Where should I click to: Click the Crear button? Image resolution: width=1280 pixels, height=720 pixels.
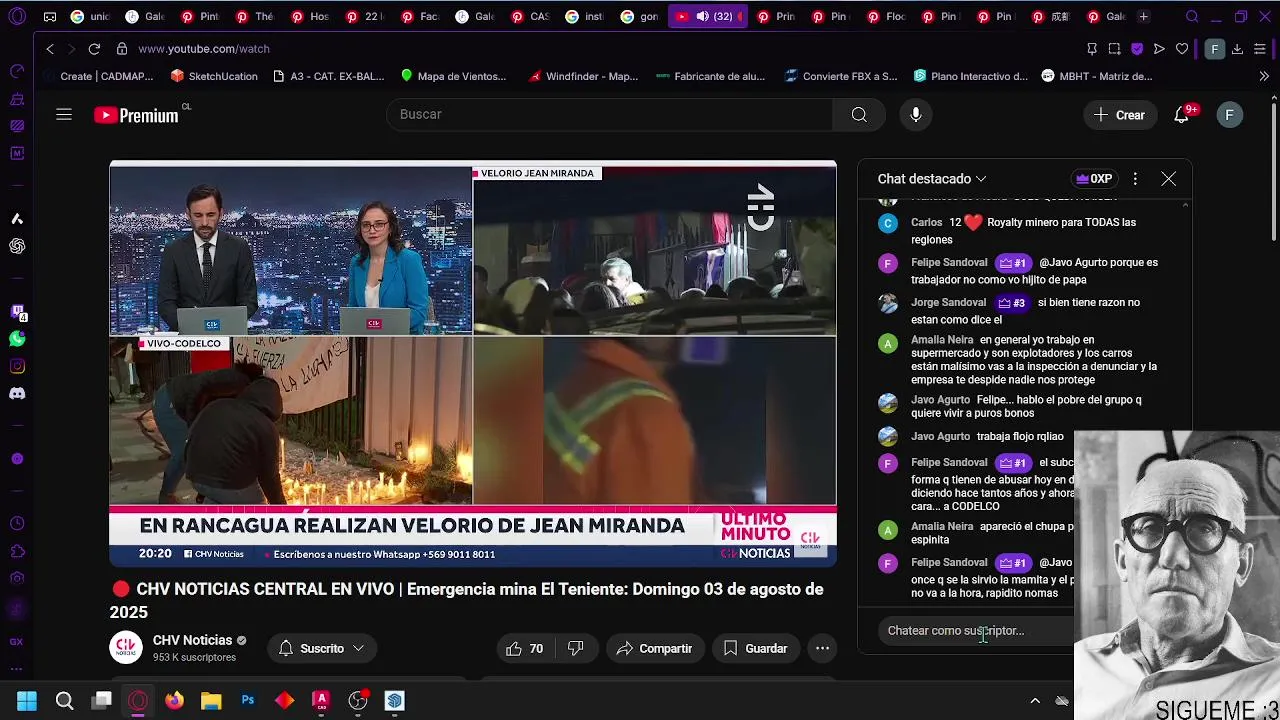[1119, 115]
